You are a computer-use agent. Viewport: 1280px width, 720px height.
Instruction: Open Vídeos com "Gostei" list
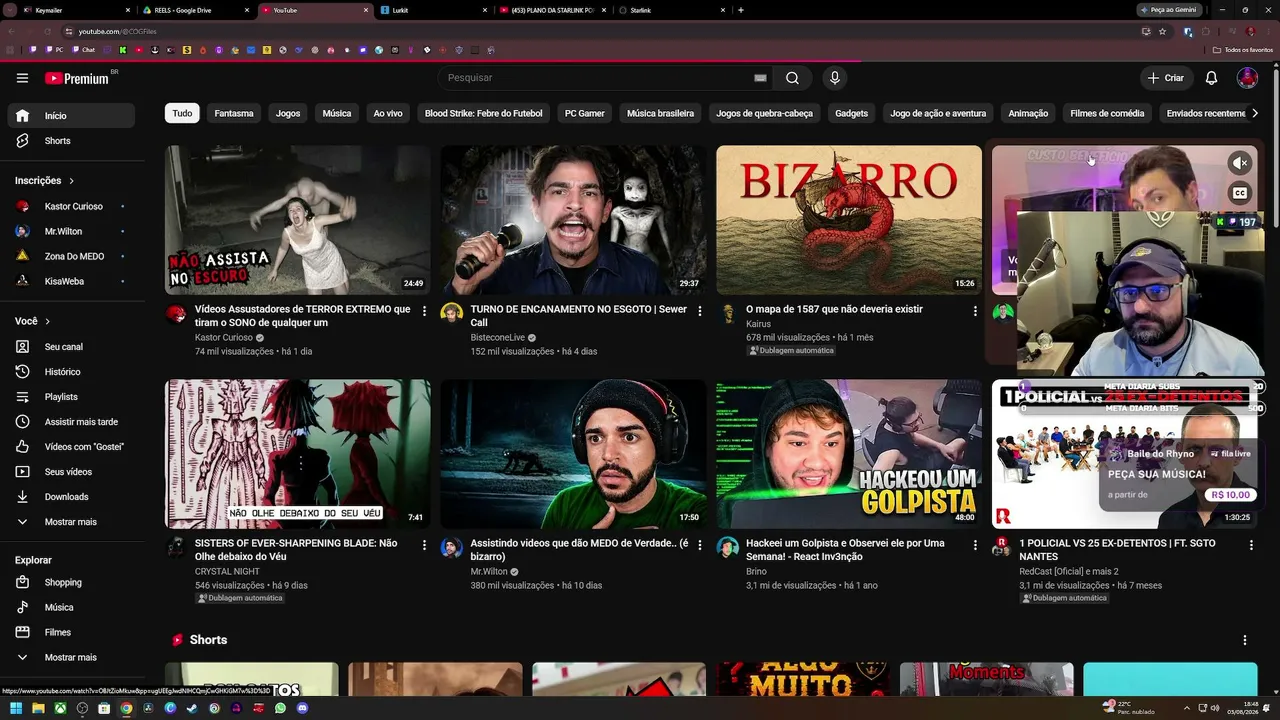pos(70,447)
